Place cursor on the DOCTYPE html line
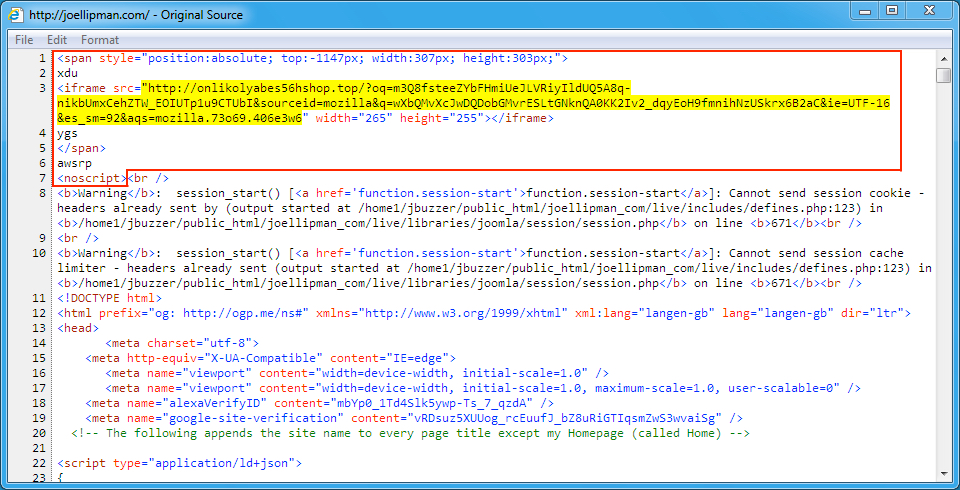This screenshot has height=490, width=960. click(x=108, y=298)
